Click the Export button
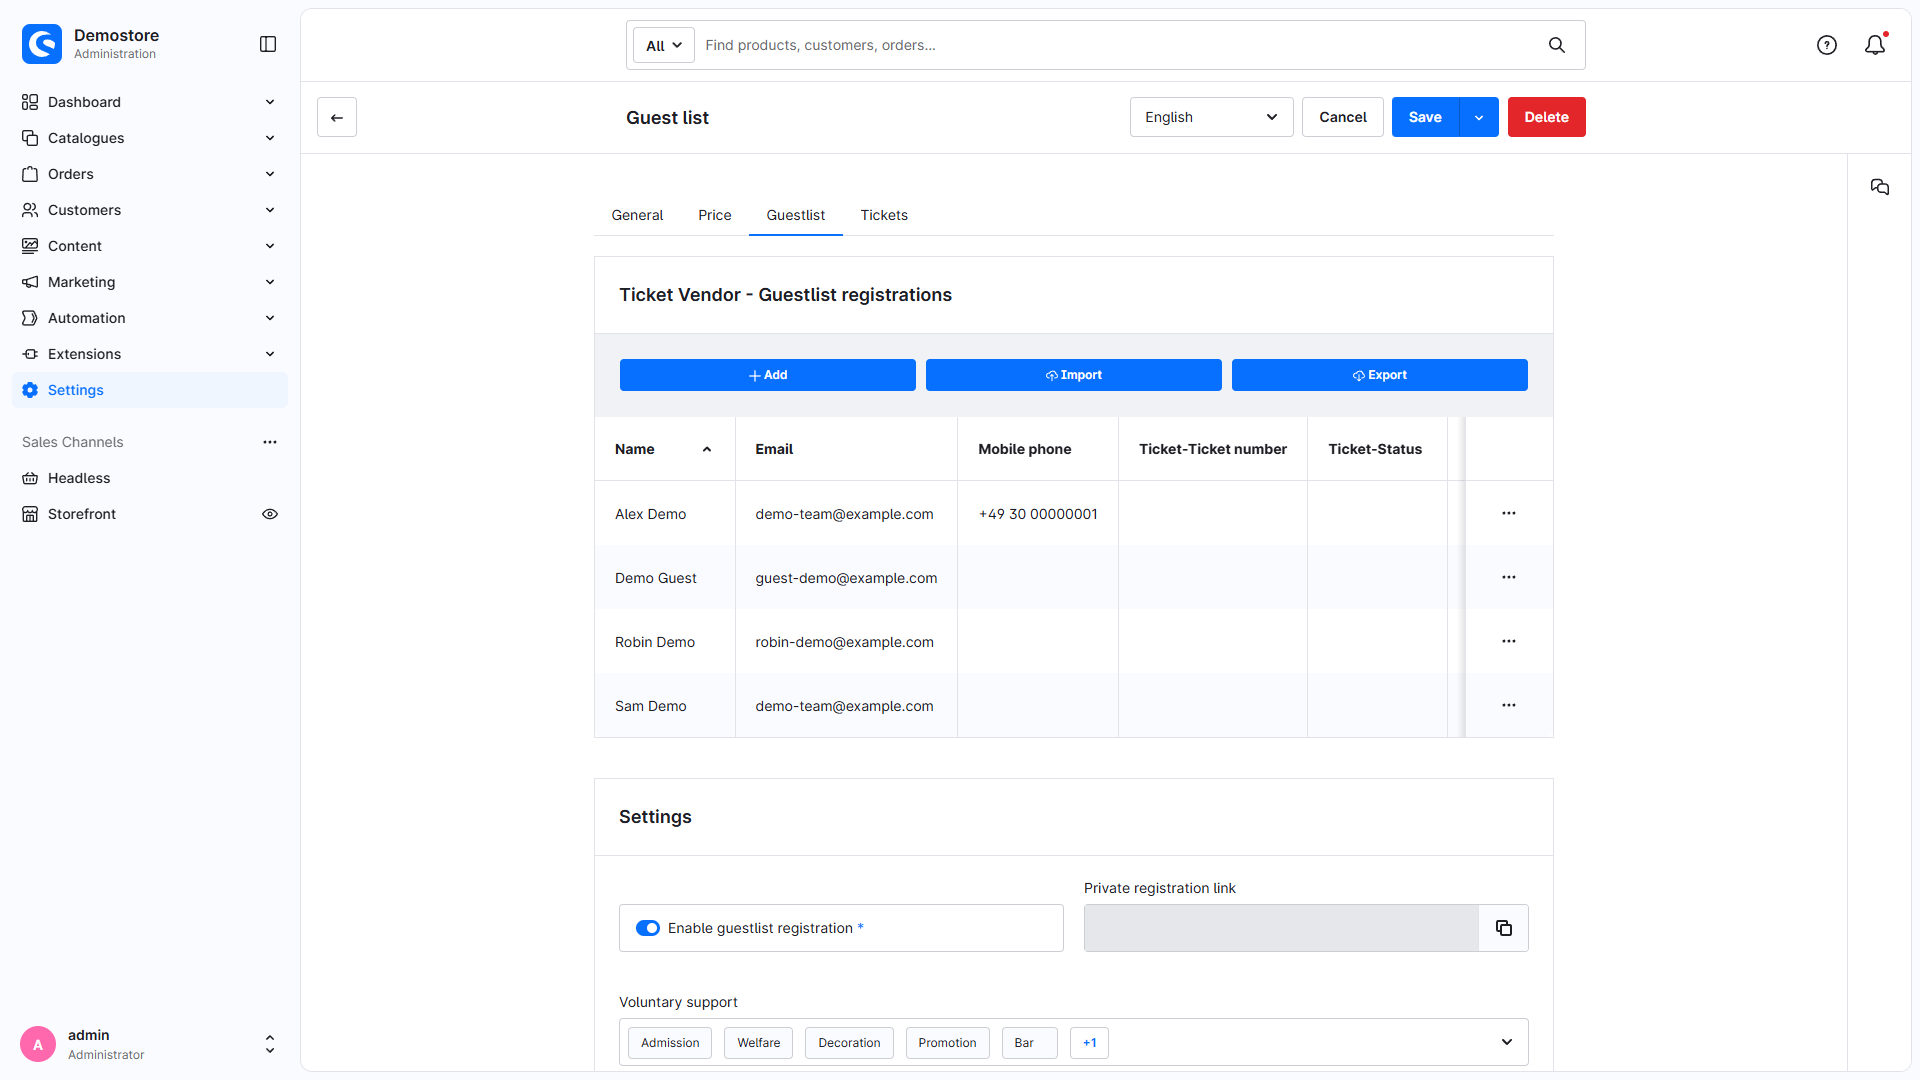The width and height of the screenshot is (1920, 1080). (x=1380, y=375)
